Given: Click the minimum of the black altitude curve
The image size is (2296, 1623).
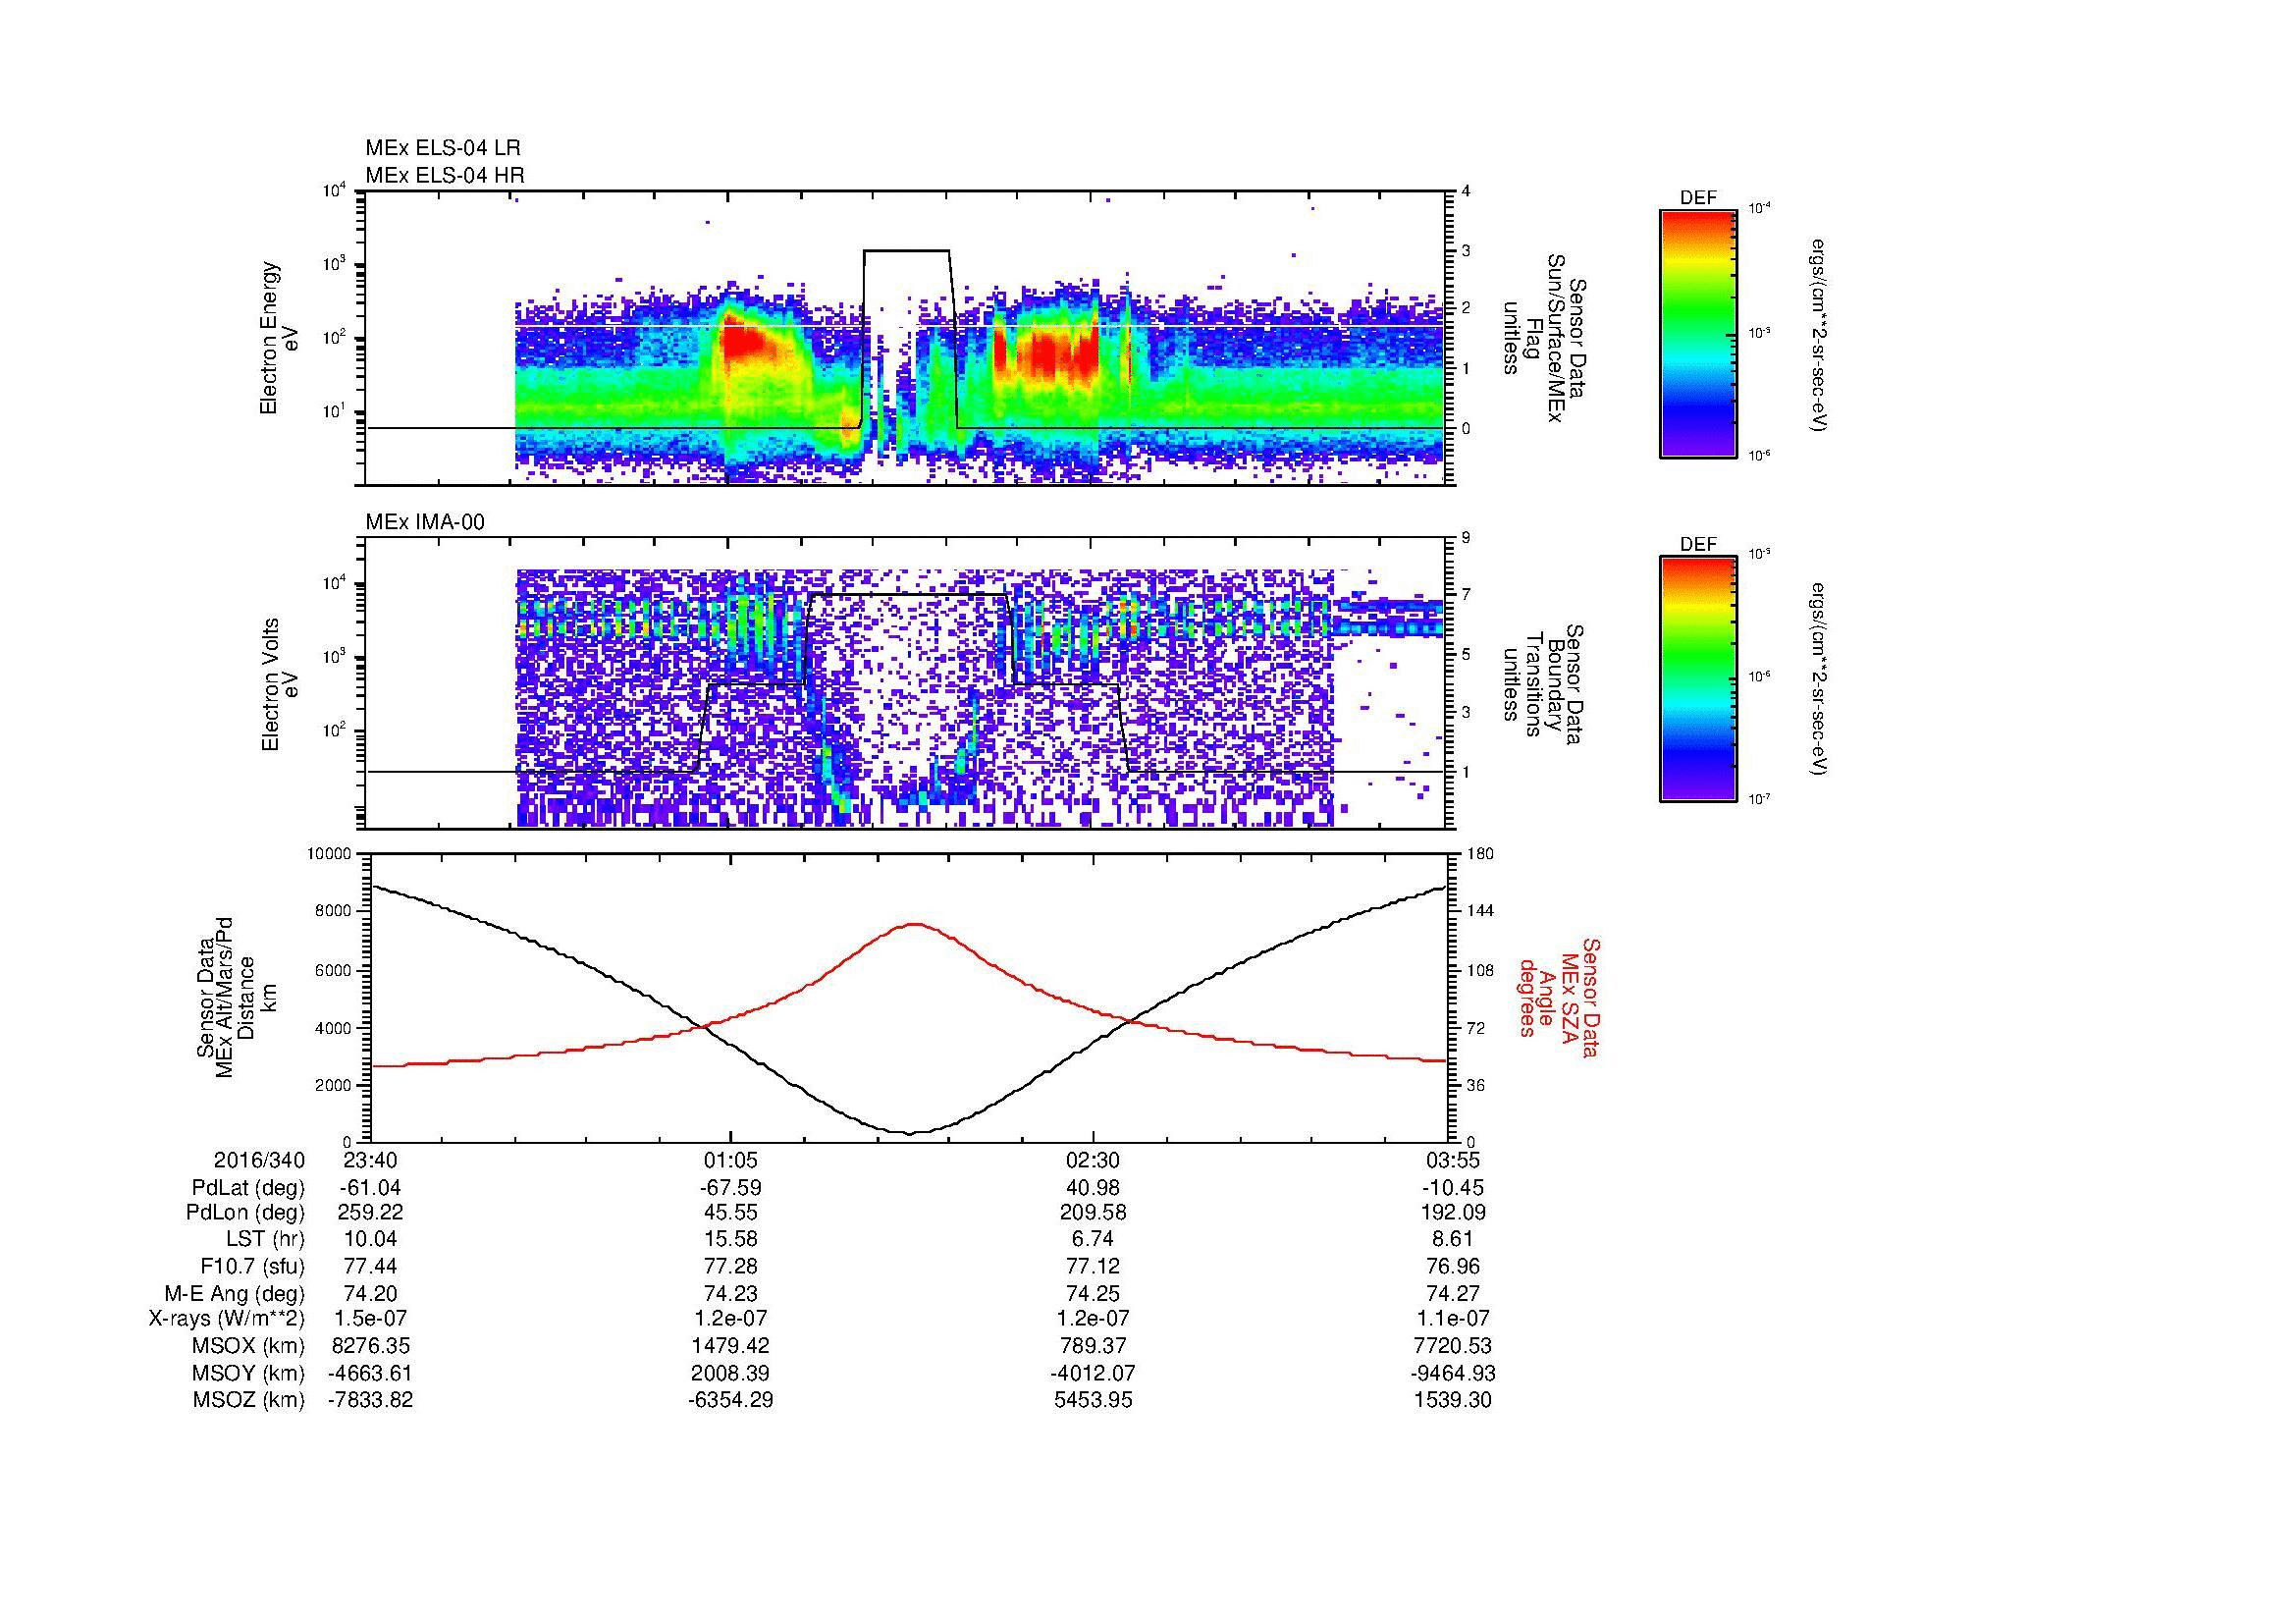Looking at the screenshot, I should (910, 1133).
